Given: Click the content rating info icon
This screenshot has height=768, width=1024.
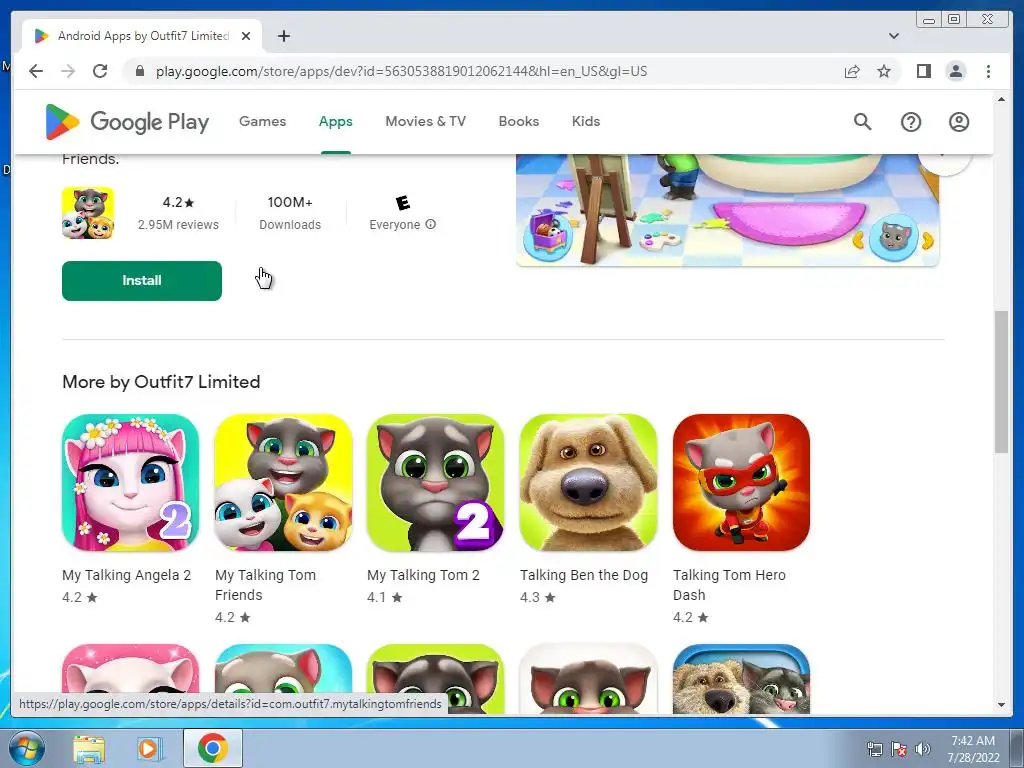Looking at the screenshot, I should (430, 224).
